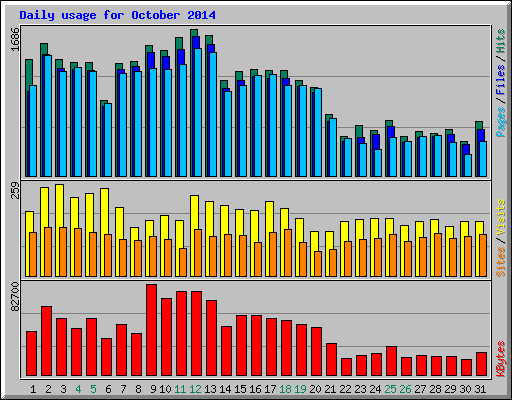Click day label '31' on the x-axis
Image resolution: width=512 pixels, height=400 pixels.
click(480, 389)
